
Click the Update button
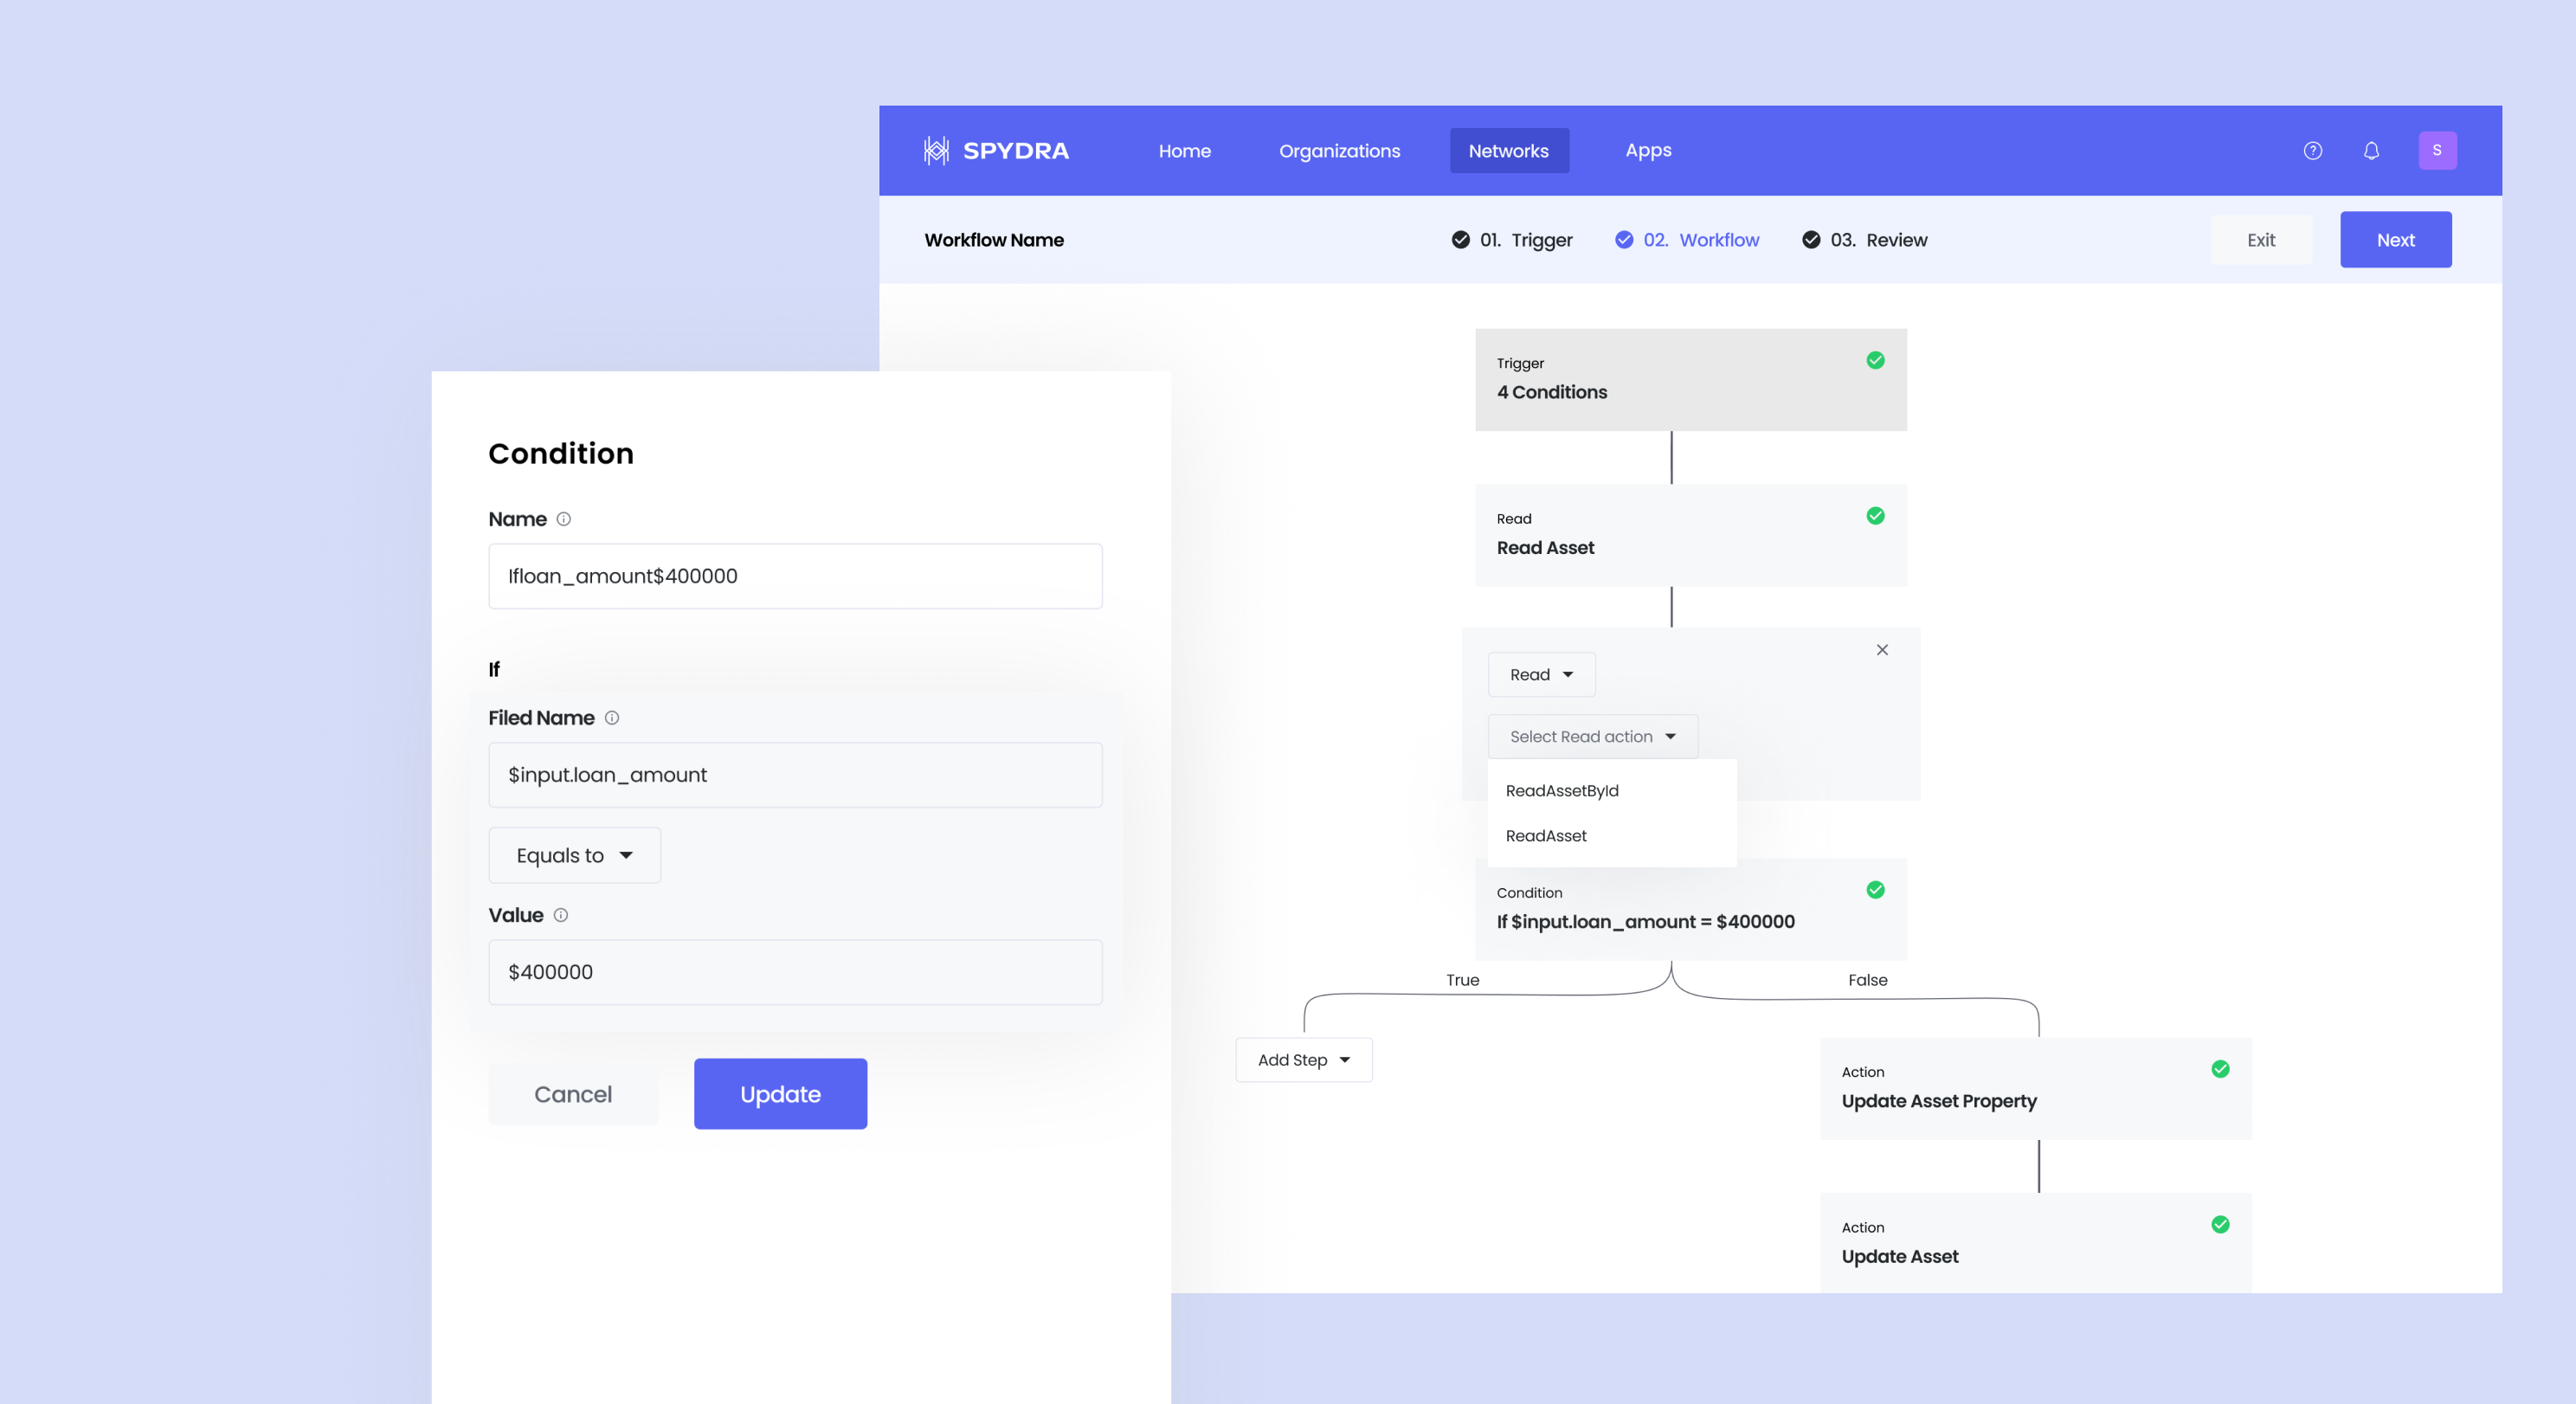(x=780, y=1094)
